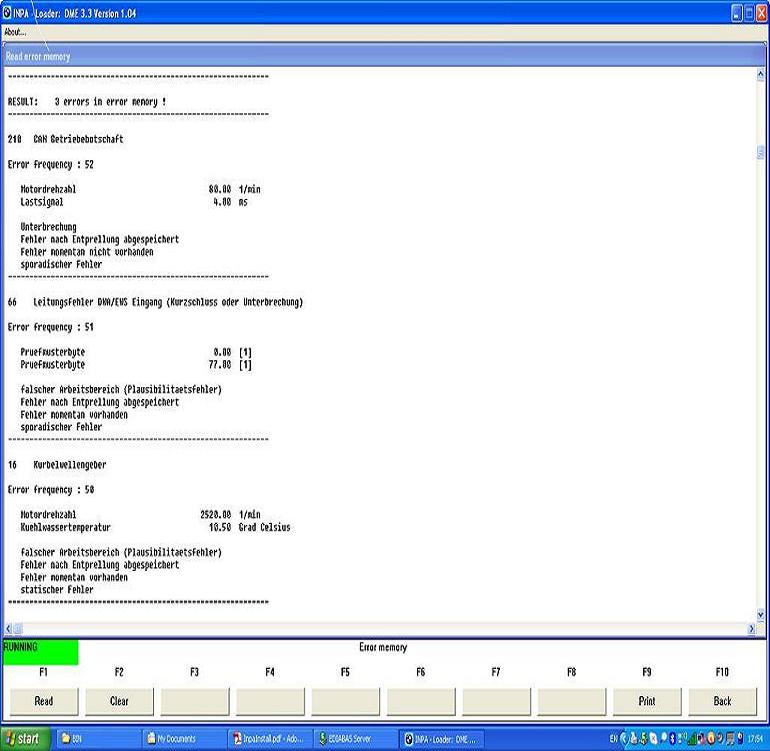Open the Windows Start menu
Image resolution: width=770 pixels, height=751 pixels.
(x=24, y=739)
